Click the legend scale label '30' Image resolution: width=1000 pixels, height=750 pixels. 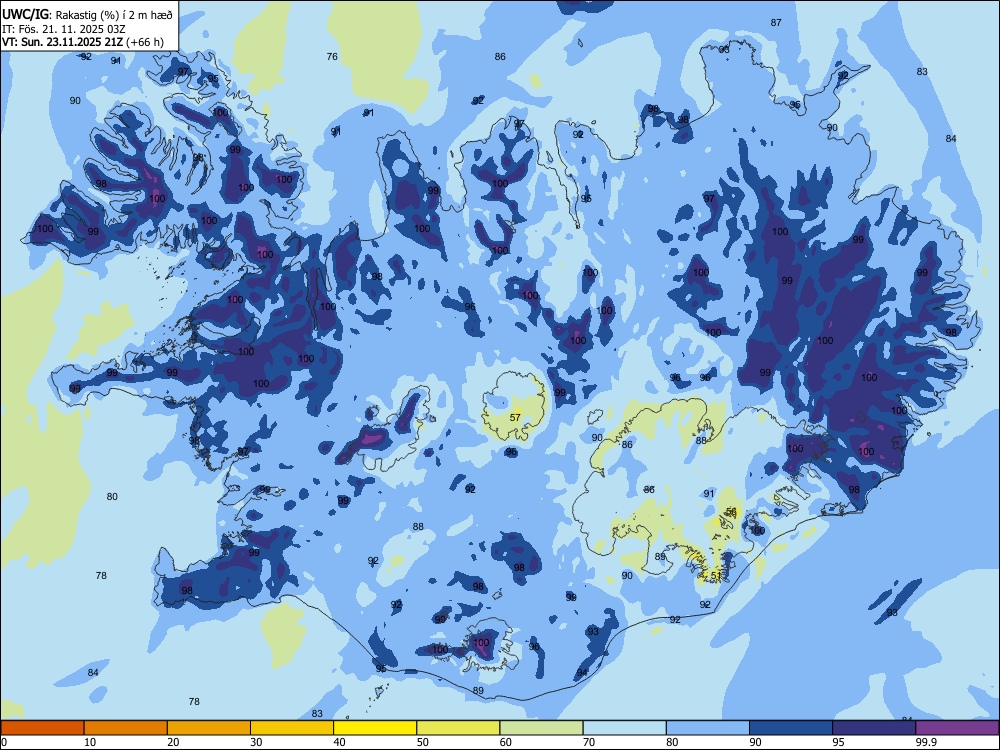pos(256,742)
